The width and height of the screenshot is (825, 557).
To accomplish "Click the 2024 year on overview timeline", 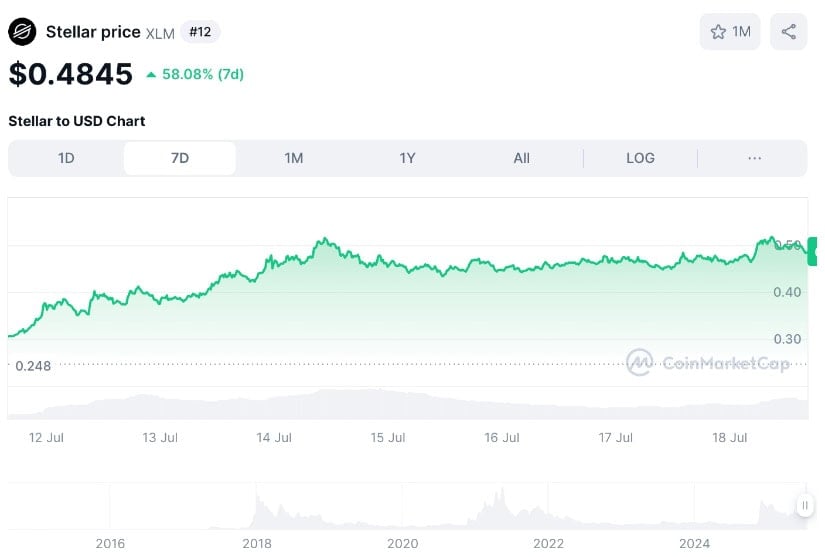I will click(x=695, y=543).
